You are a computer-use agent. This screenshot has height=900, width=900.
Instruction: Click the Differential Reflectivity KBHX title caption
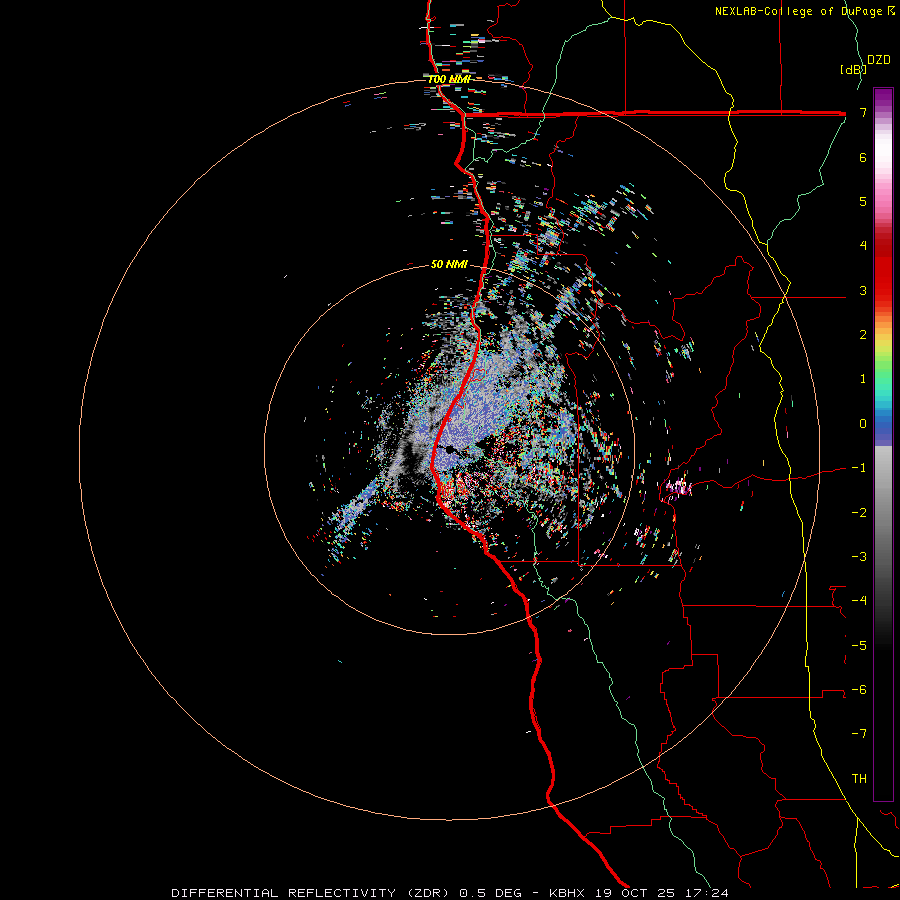(450, 893)
